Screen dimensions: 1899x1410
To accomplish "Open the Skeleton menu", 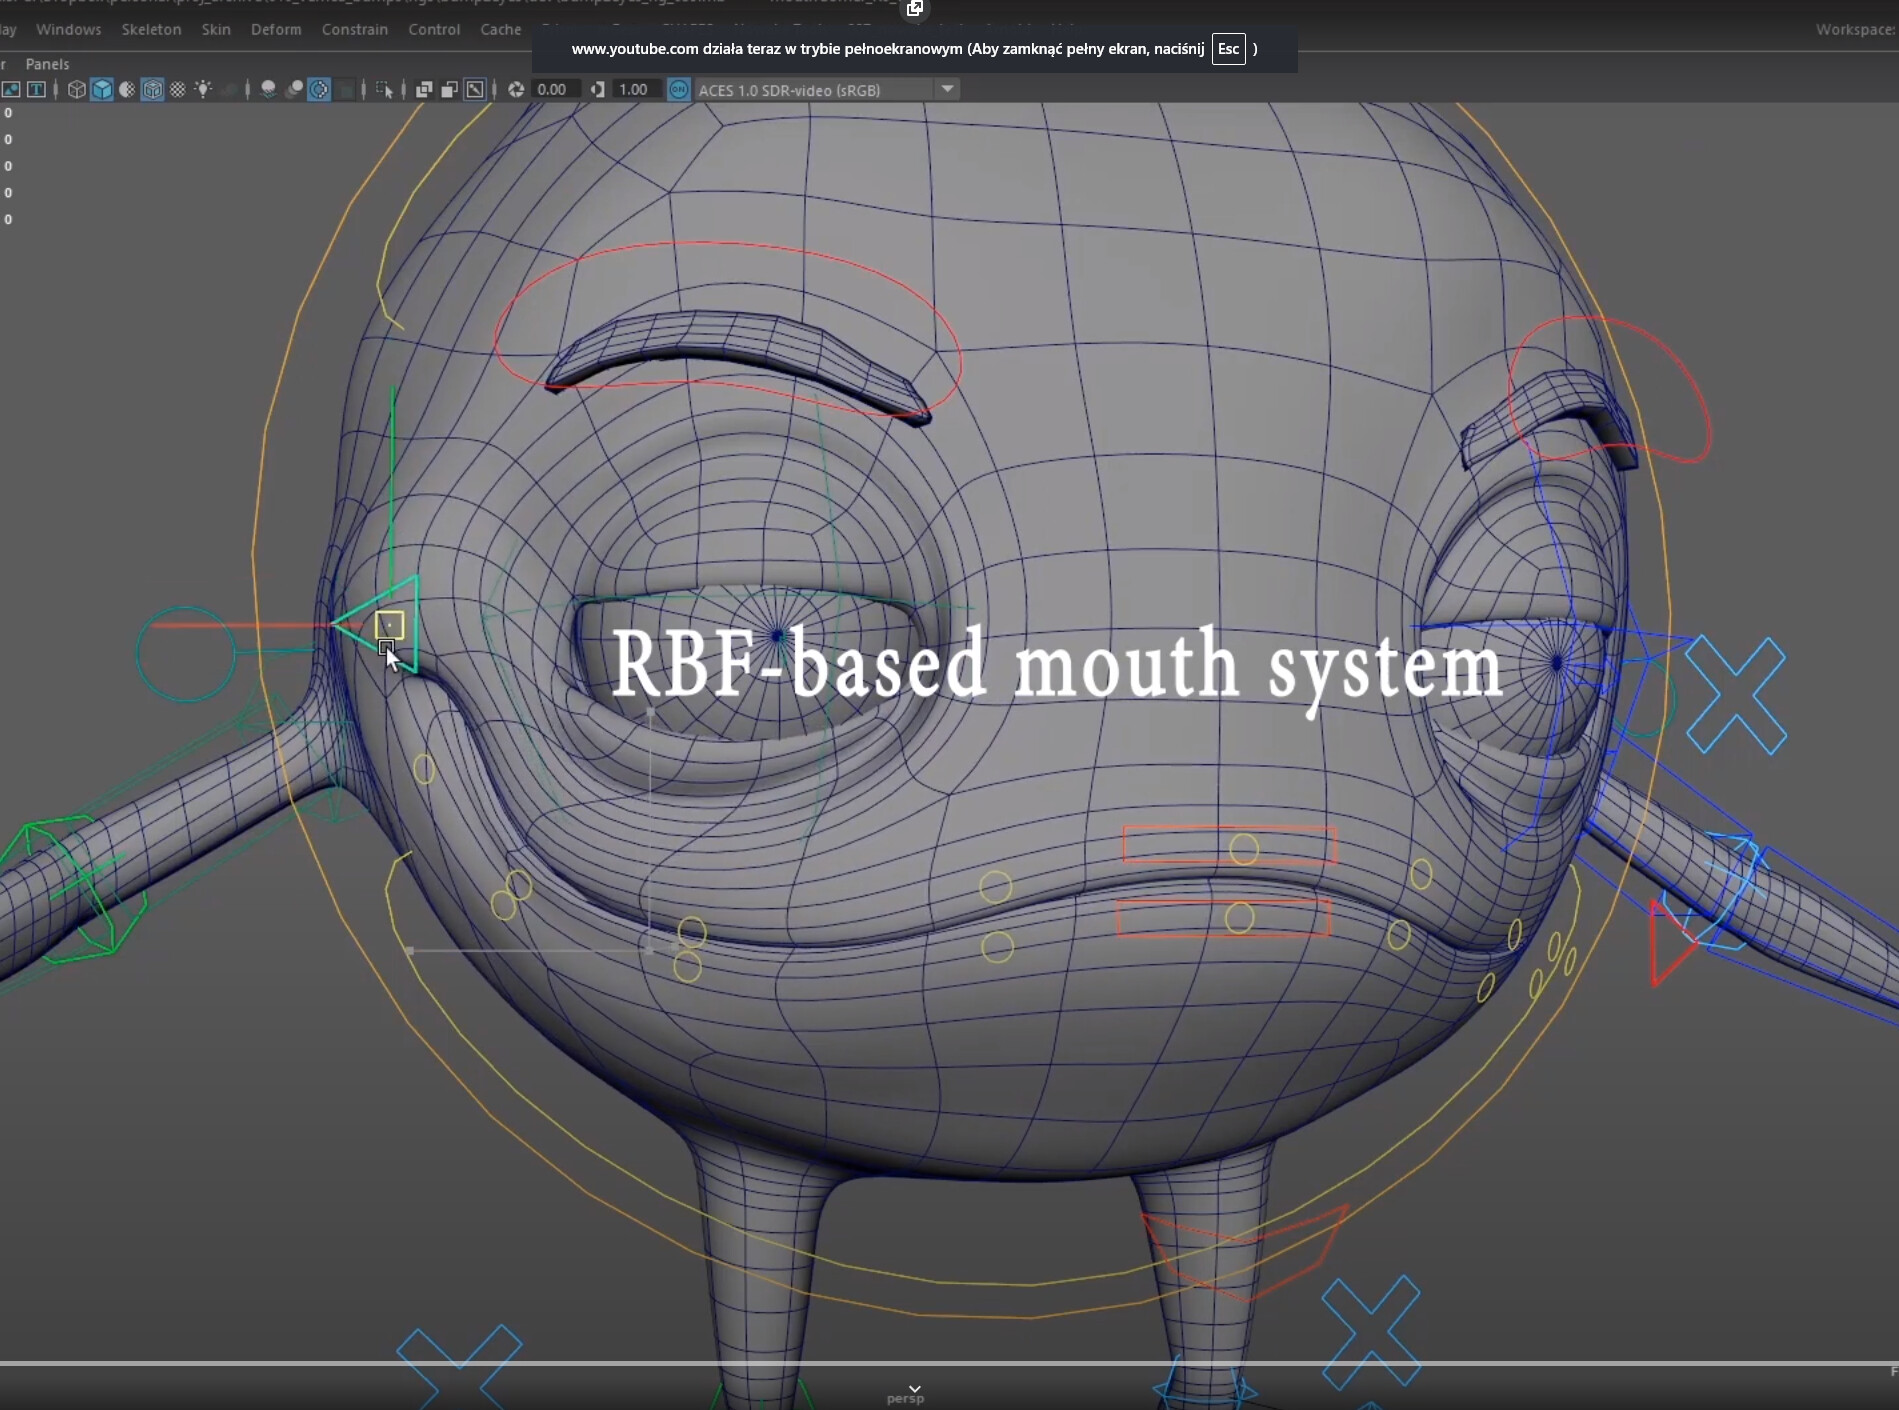I will tap(151, 29).
